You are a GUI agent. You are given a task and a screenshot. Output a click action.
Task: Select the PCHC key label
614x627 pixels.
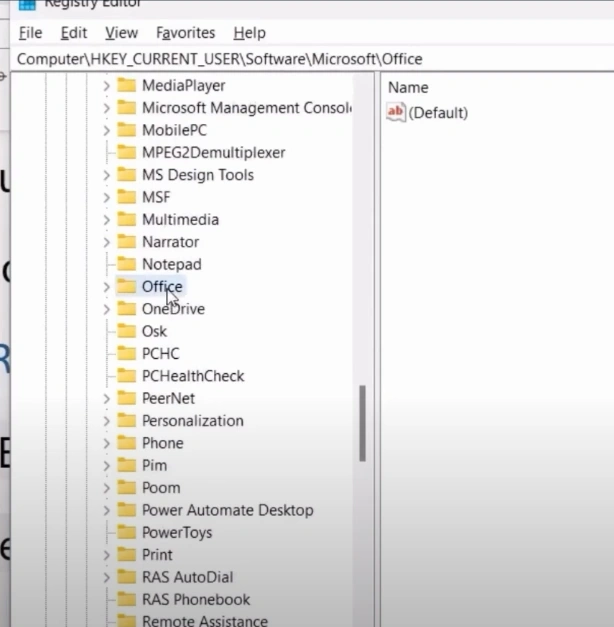pos(161,354)
